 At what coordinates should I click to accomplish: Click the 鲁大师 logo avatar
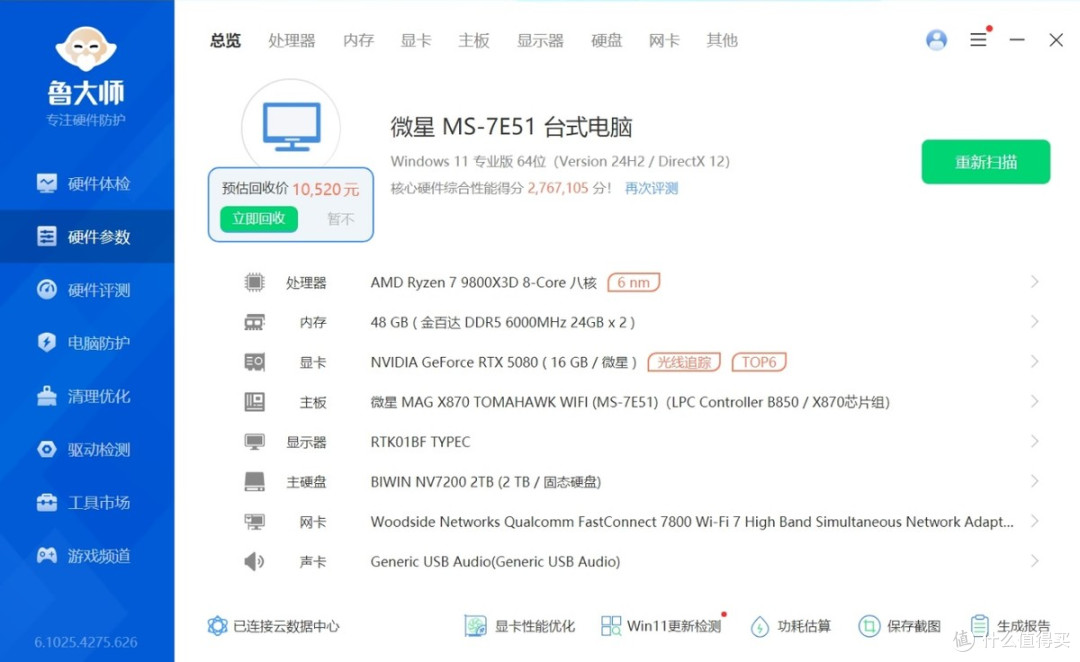[86, 49]
